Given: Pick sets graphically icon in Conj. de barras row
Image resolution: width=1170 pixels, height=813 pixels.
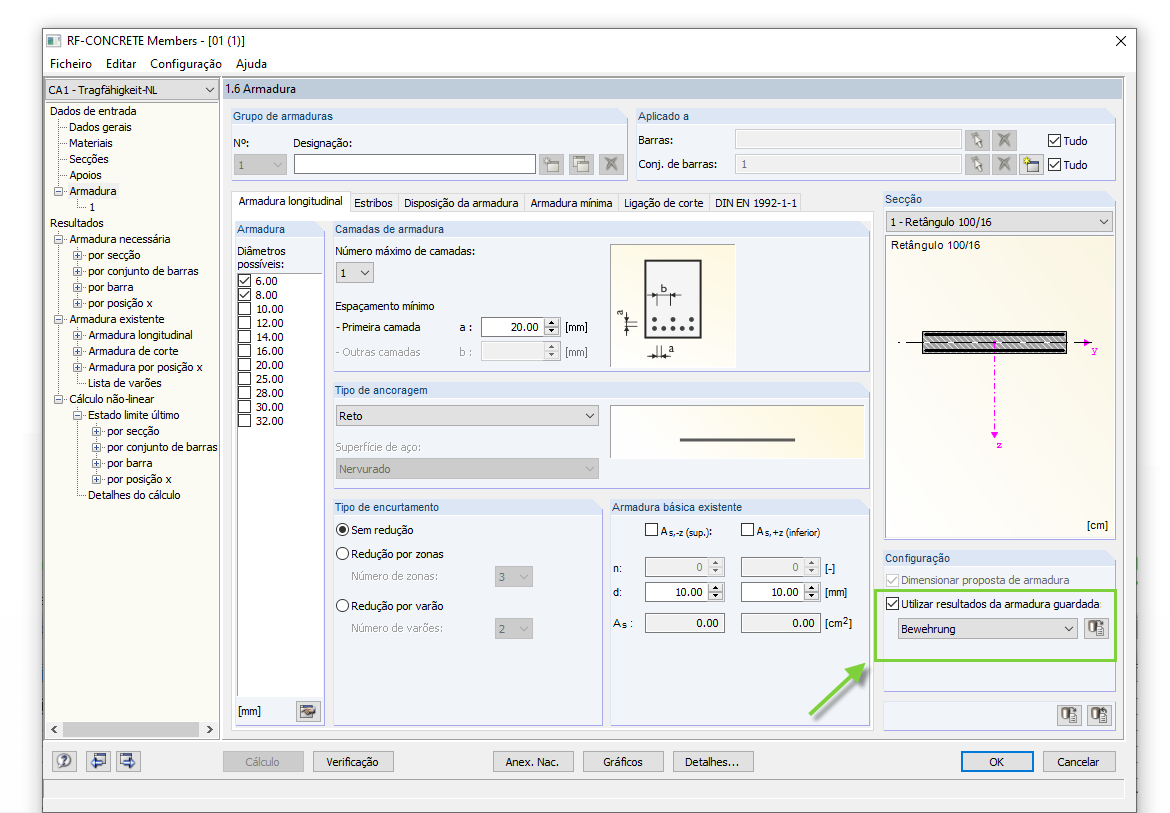Looking at the screenshot, I should point(977,164).
